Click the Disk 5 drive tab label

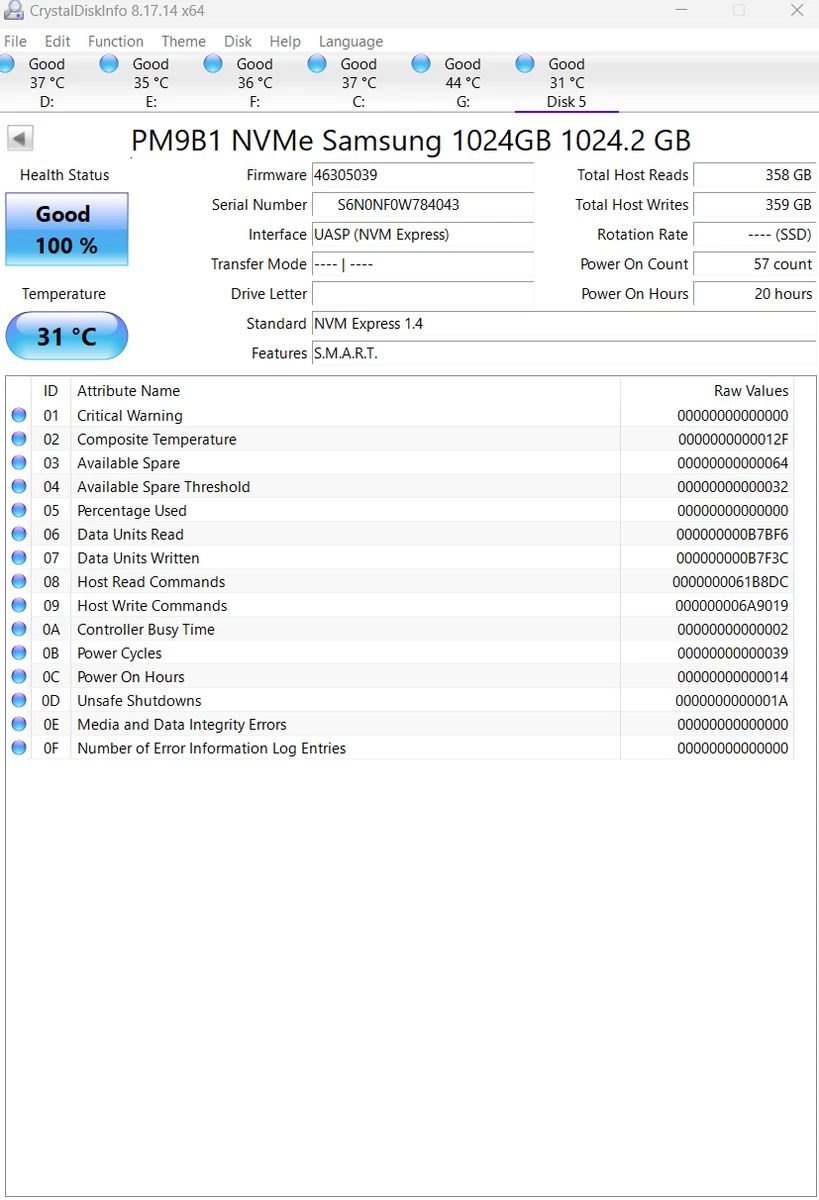(566, 102)
